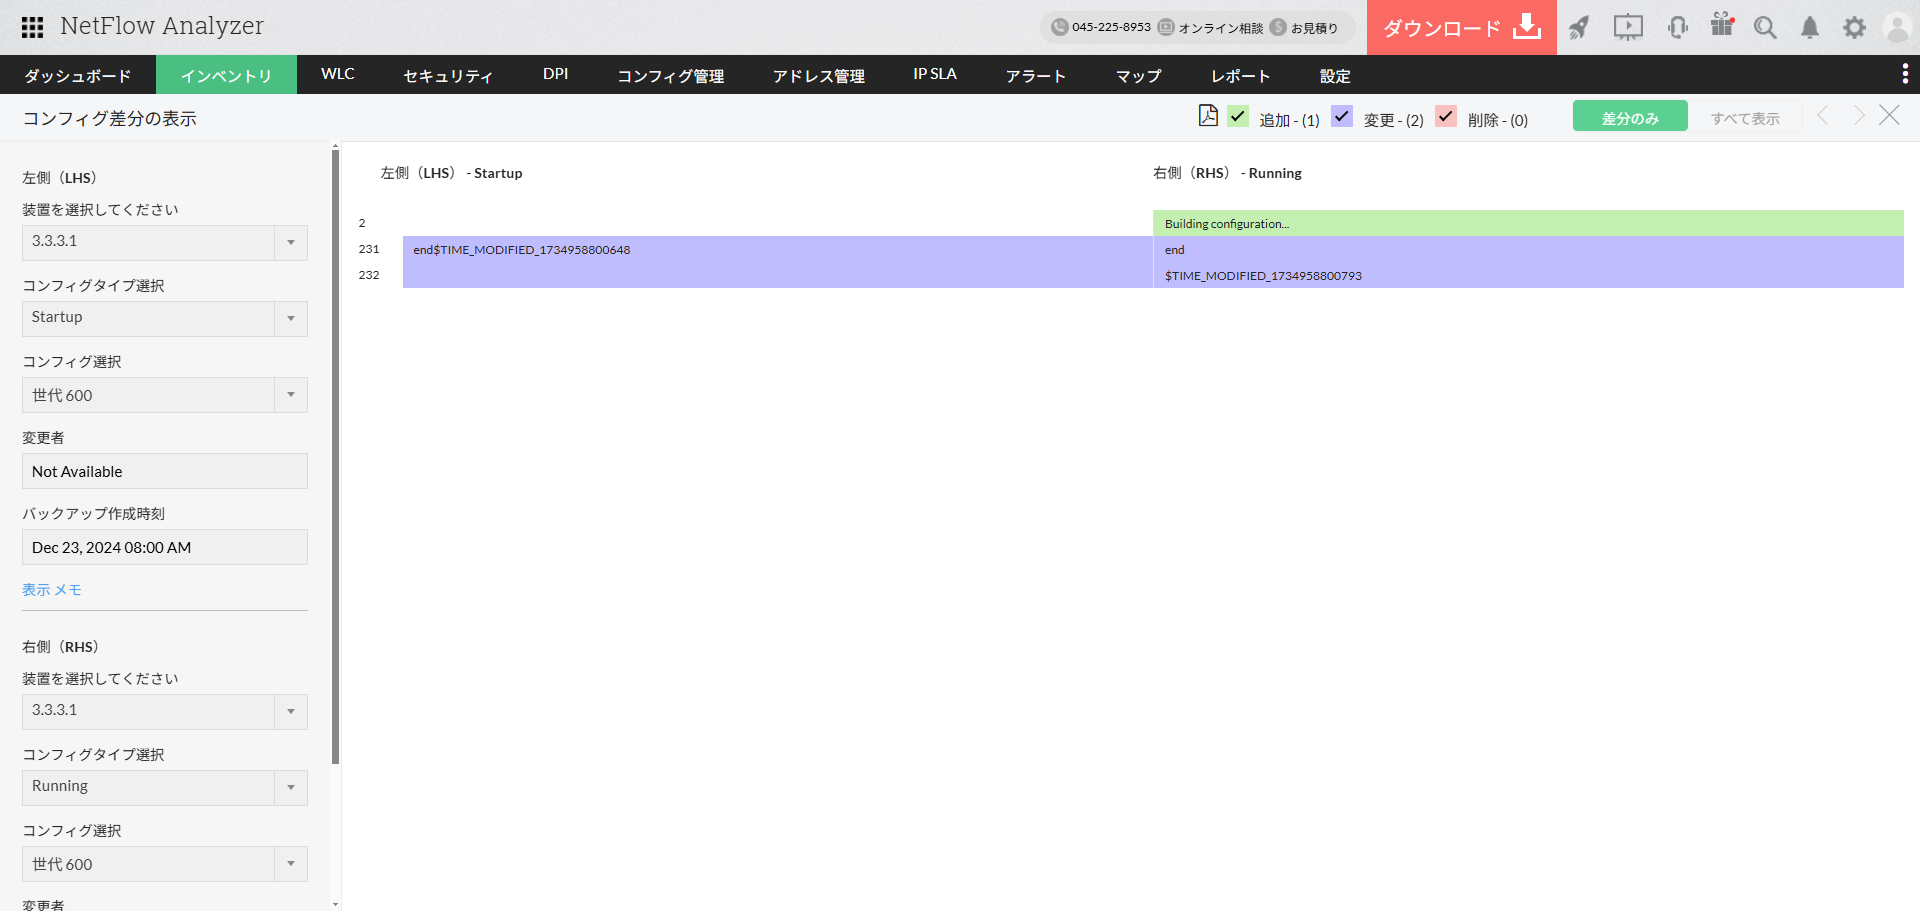
Task: Open the search magnifier icon
Action: click(1765, 27)
